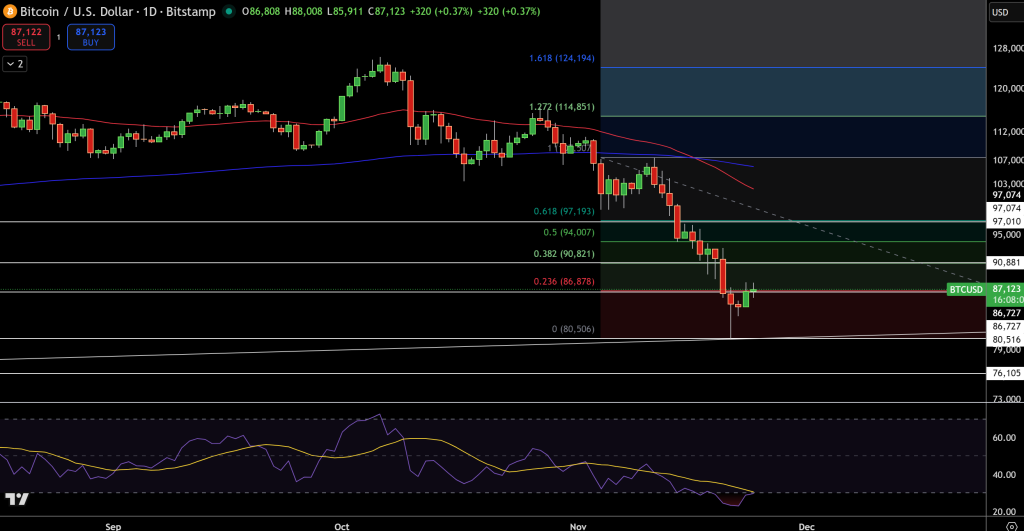Click the 120,000 price scale value
This screenshot has height=531, width=1024.
[1008, 88]
